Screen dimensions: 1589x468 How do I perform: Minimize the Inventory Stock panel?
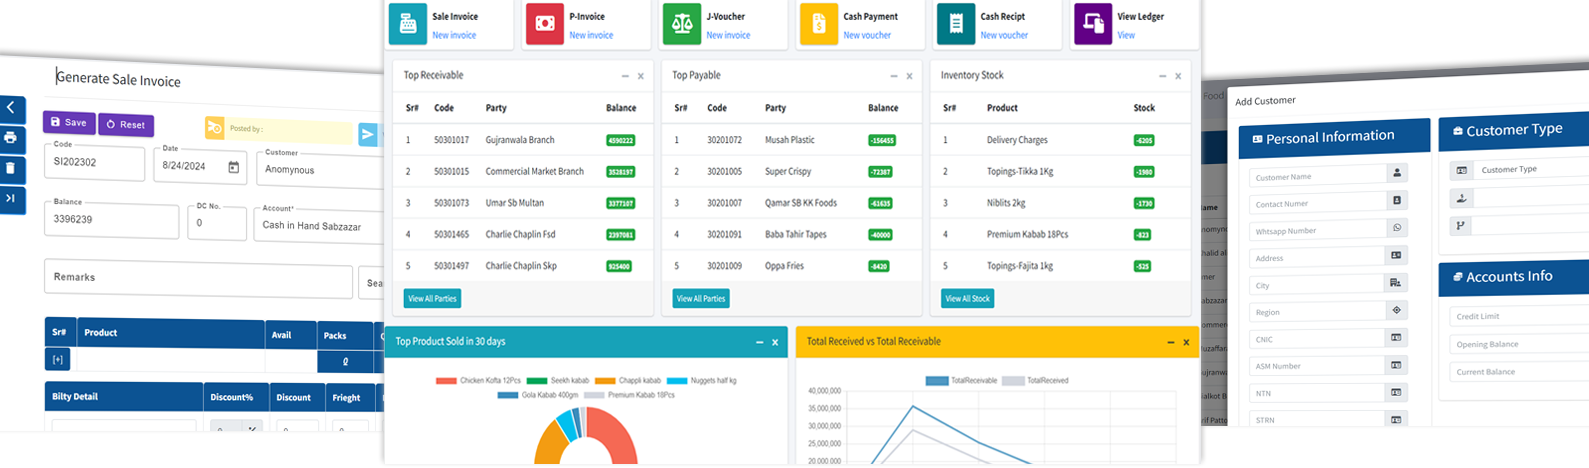click(1162, 76)
